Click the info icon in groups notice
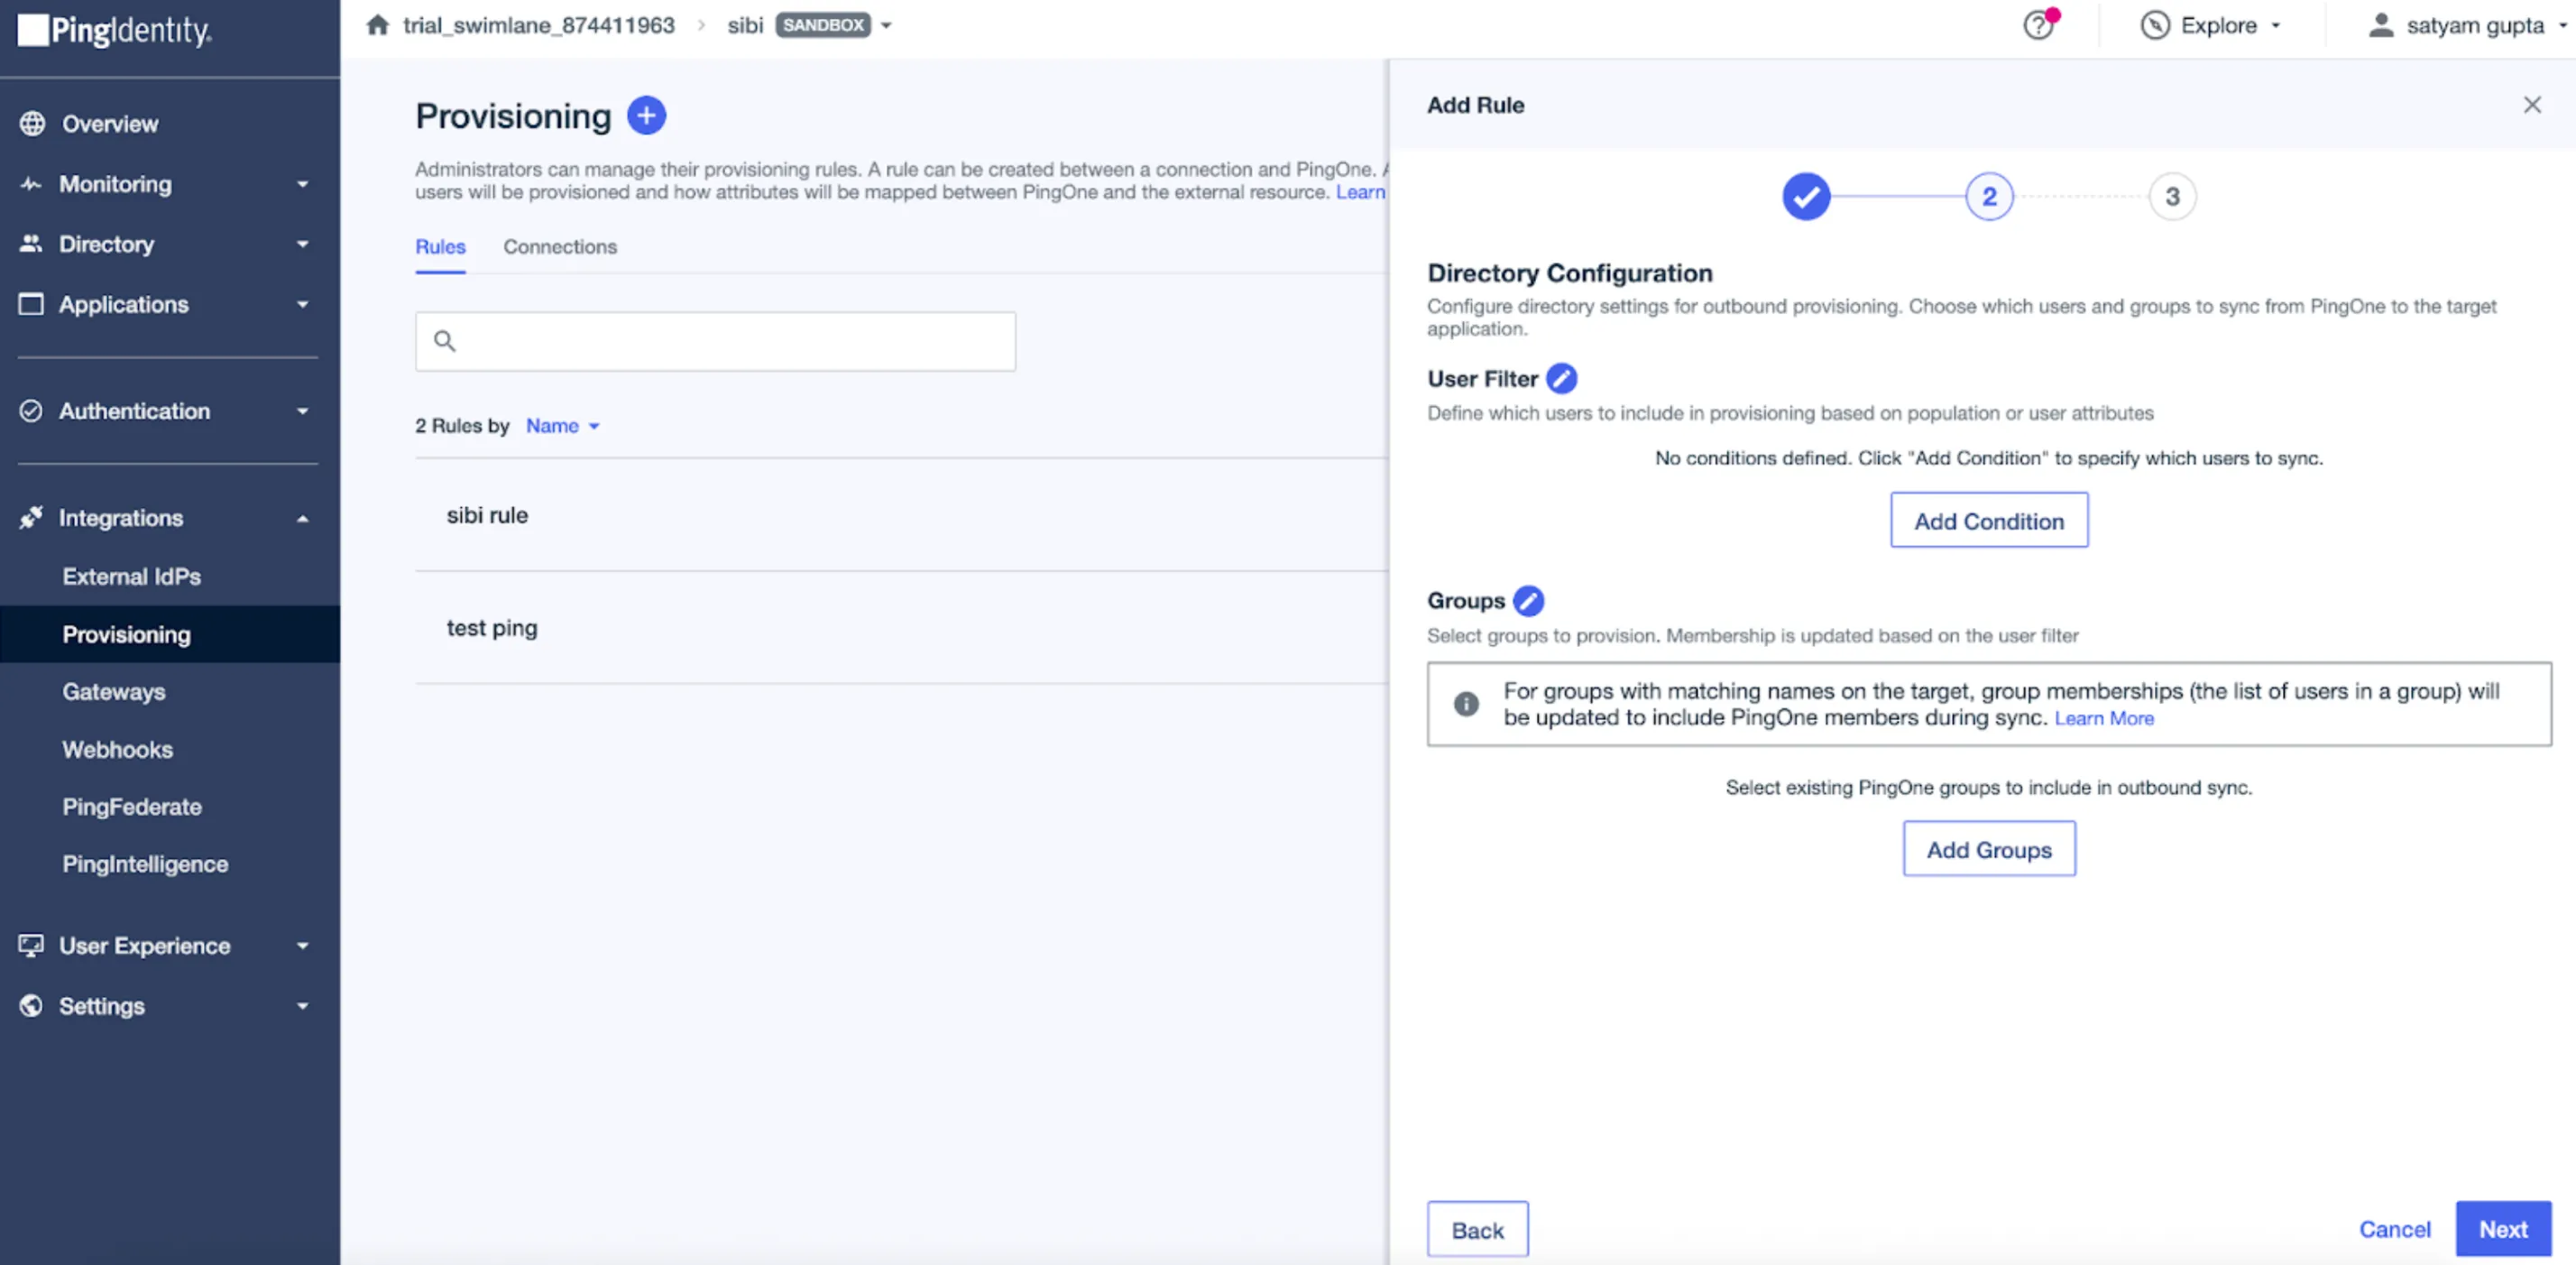 click(x=1466, y=704)
